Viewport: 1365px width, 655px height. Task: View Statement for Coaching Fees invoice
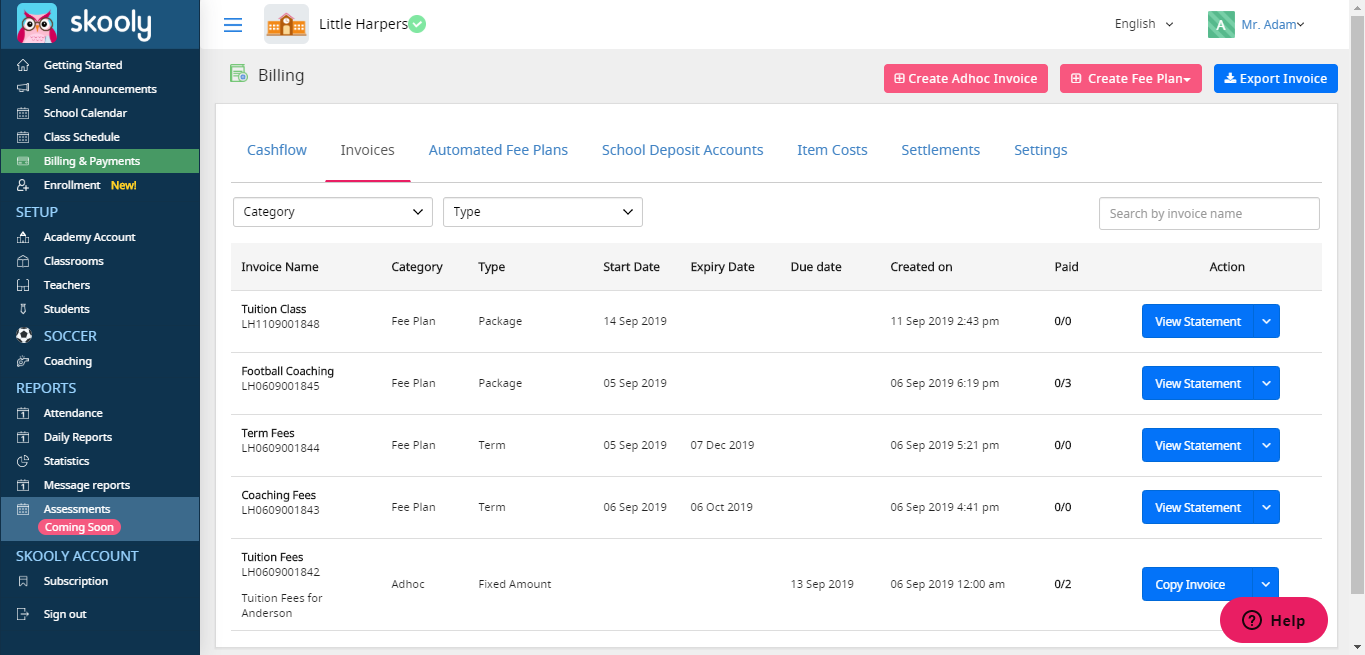coord(1198,508)
